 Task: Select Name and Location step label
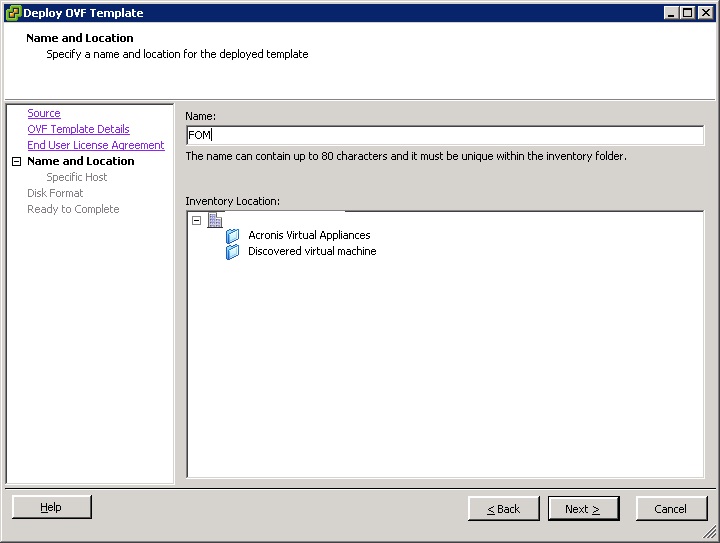81,161
